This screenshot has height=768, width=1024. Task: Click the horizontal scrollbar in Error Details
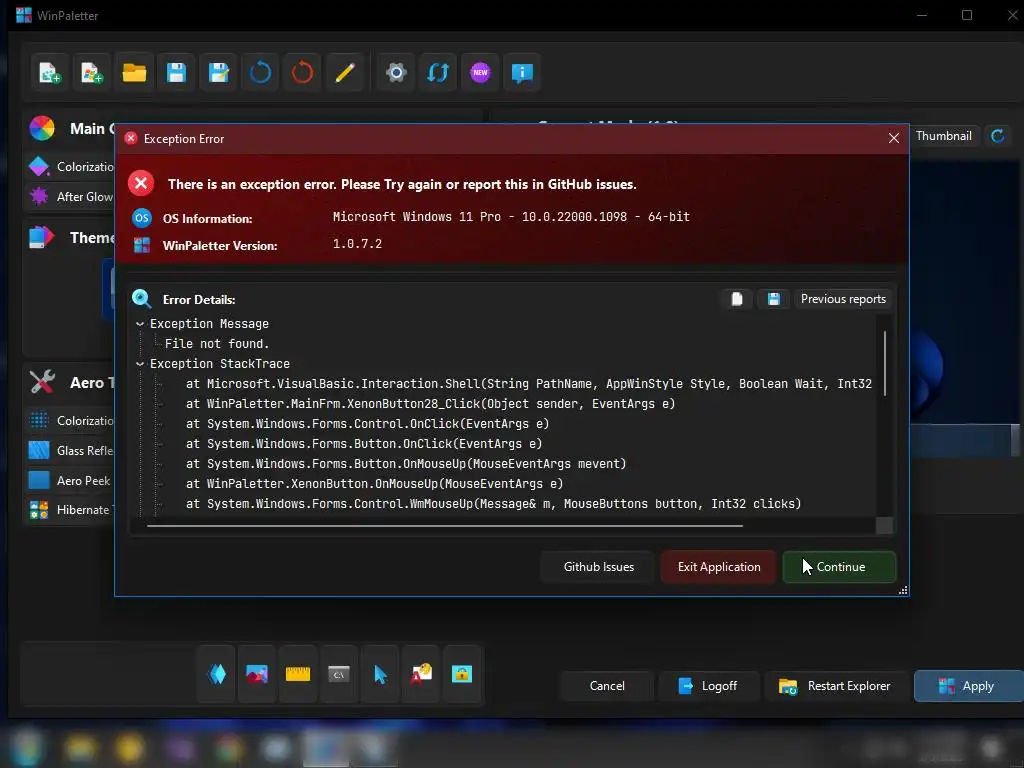click(x=445, y=526)
